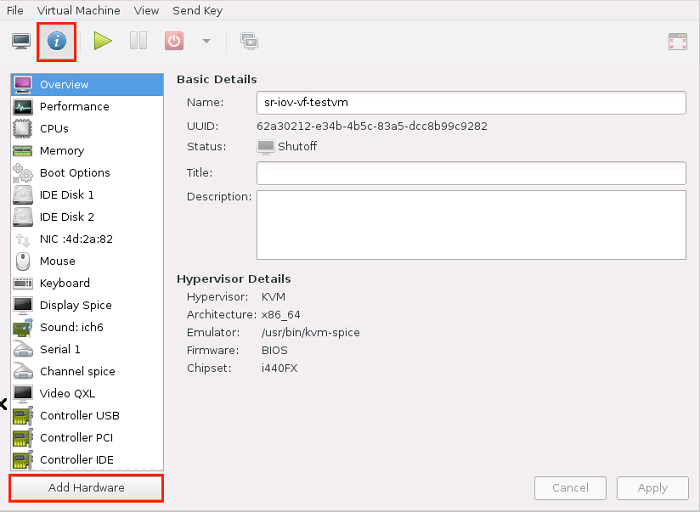The image size is (700, 512).
Task: Select IDE Disk 1
Action: tap(87, 195)
